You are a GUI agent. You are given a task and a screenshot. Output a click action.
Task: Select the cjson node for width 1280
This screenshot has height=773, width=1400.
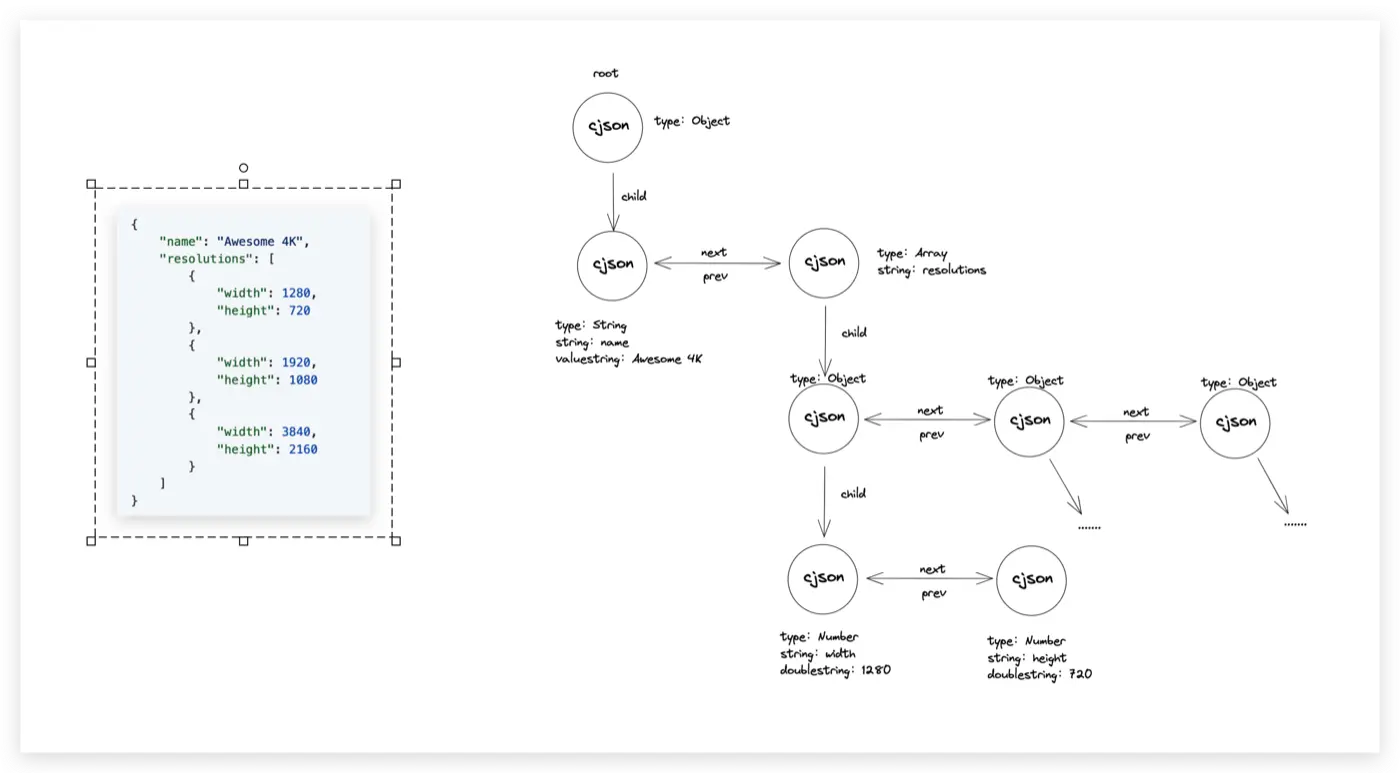pyautogui.click(x=822, y=578)
